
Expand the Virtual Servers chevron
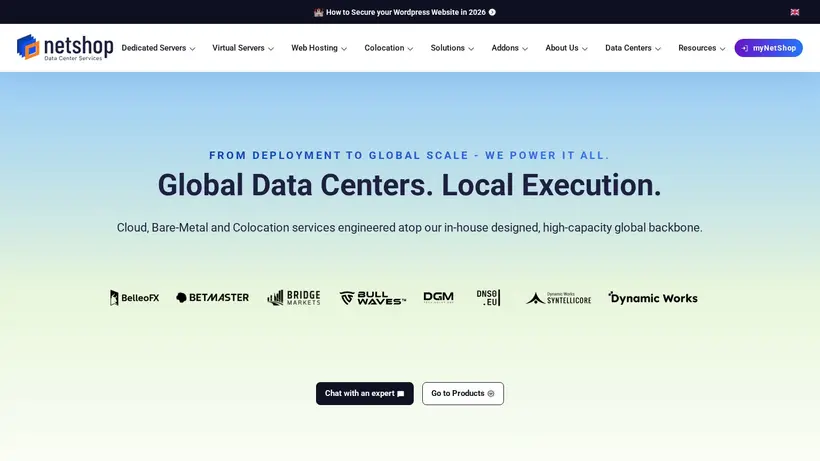(271, 49)
